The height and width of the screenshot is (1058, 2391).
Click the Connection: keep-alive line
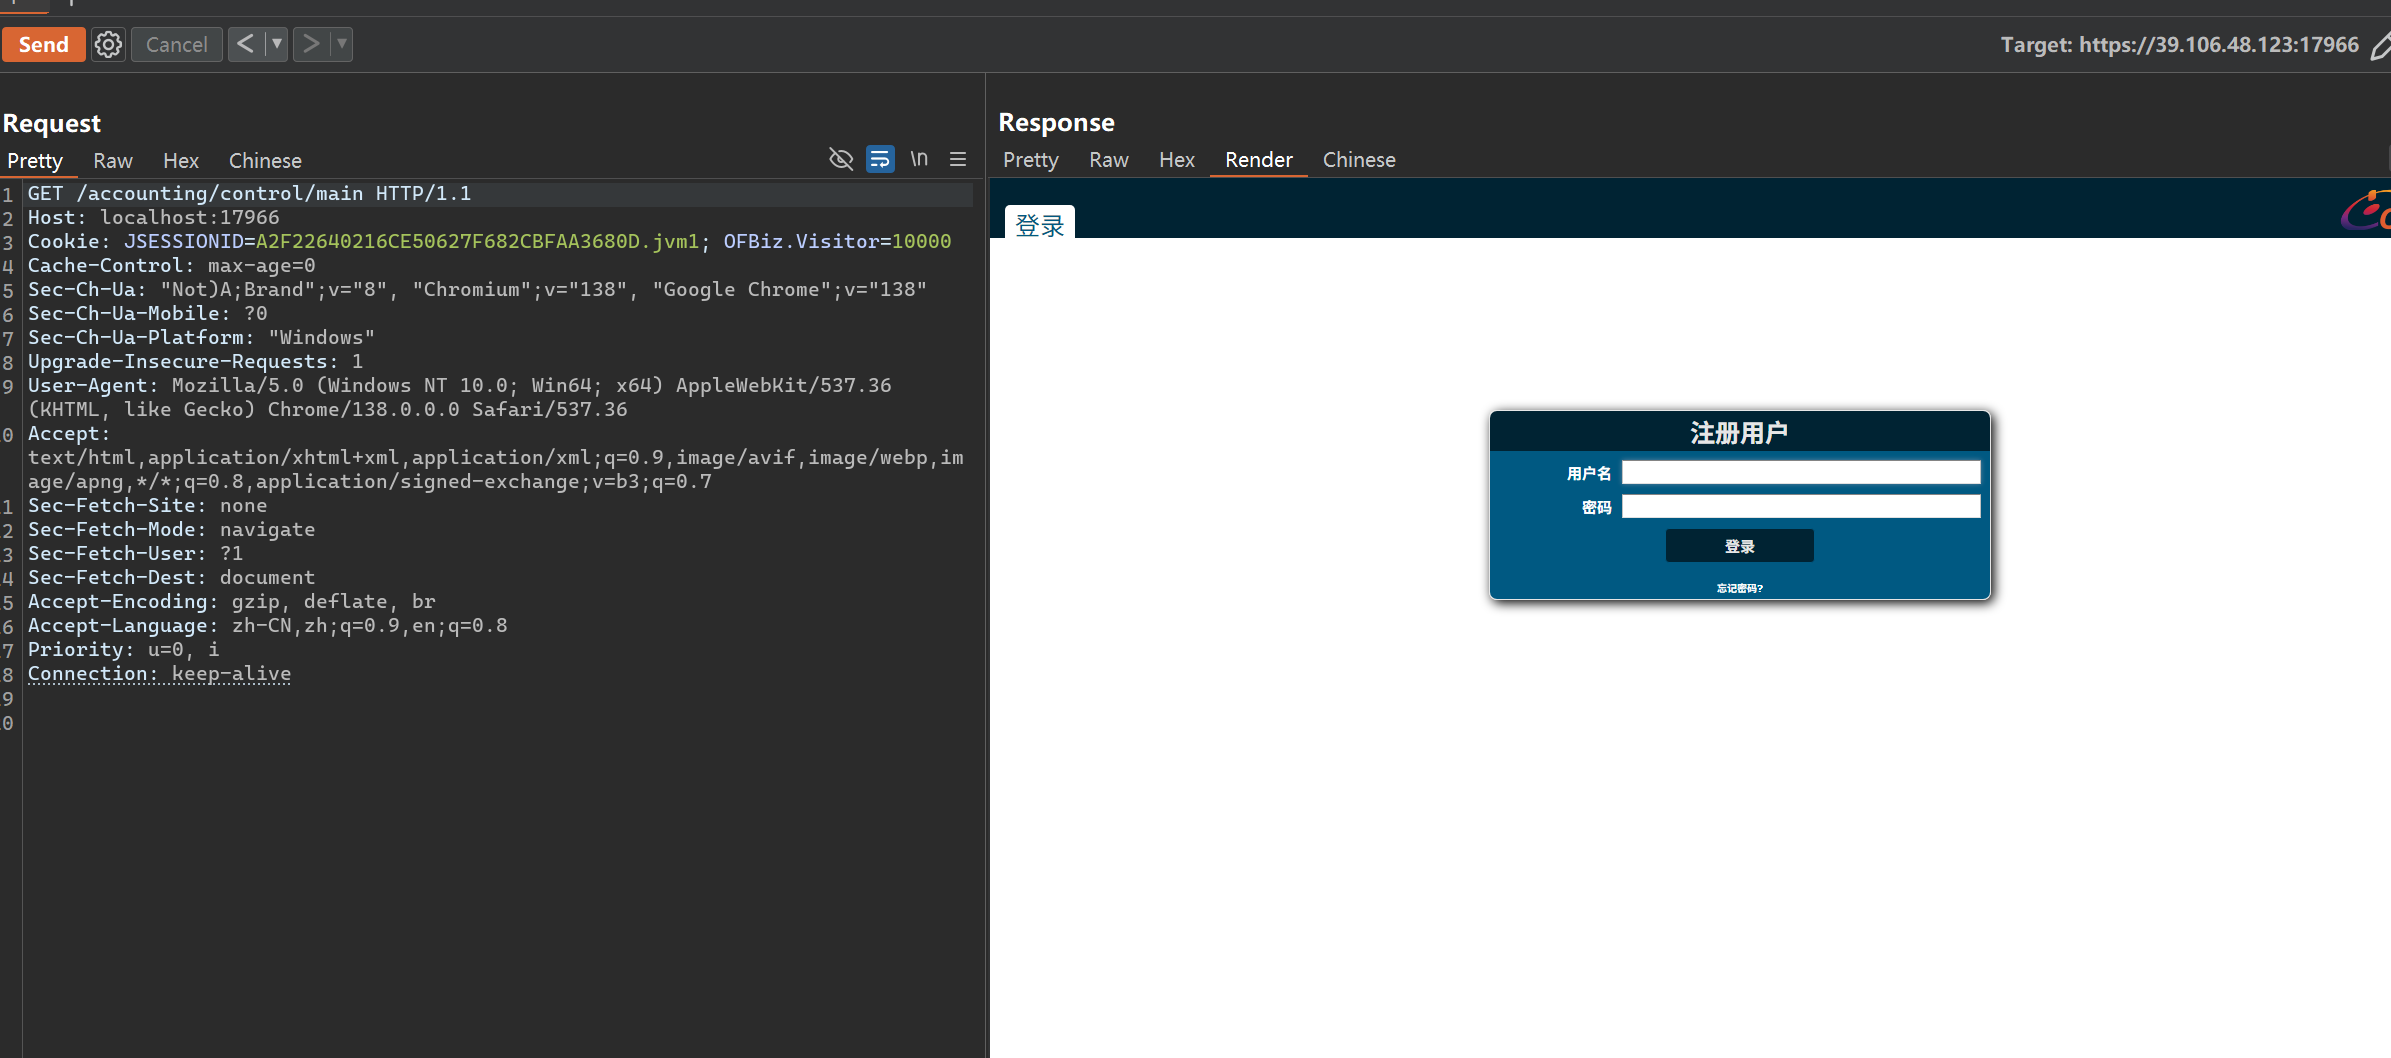(x=159, y=673)
